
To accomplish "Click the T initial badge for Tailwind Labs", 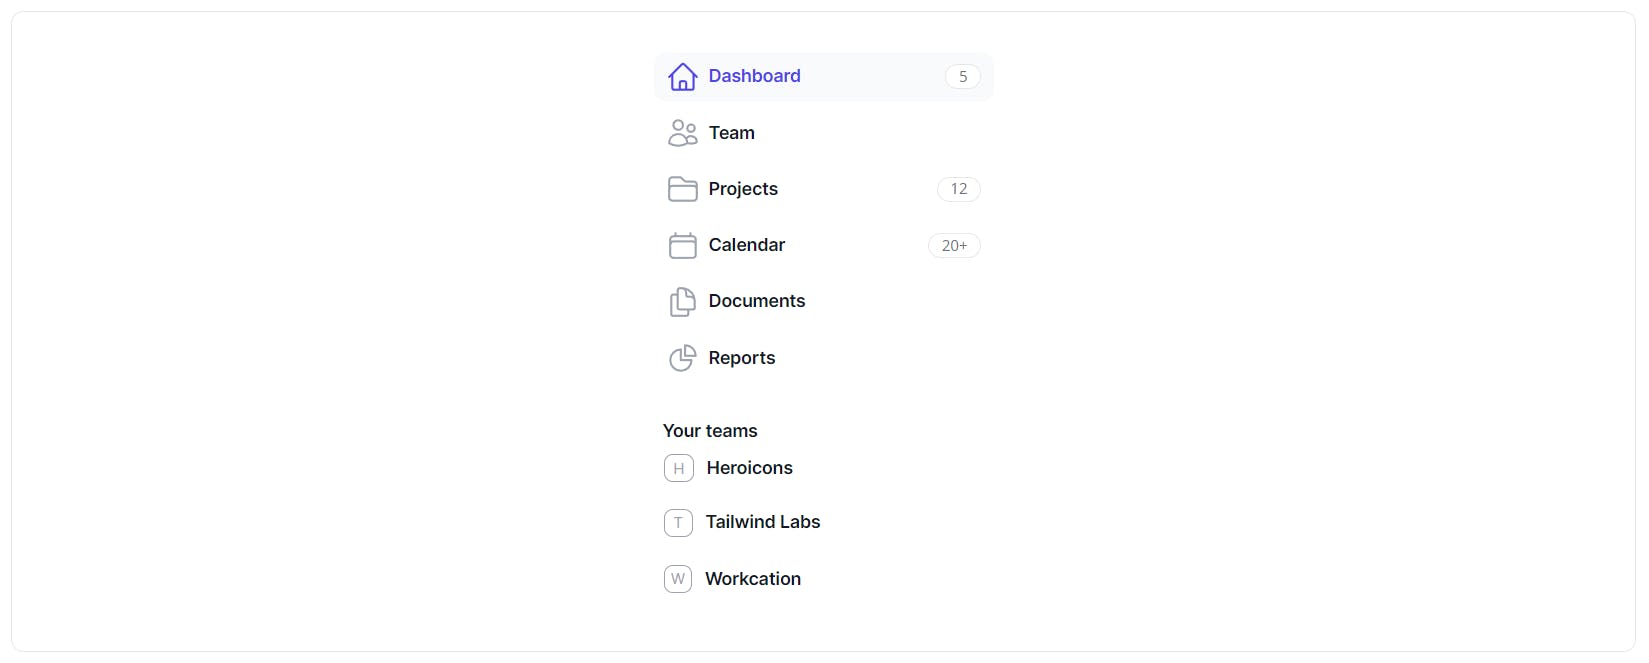I will point(679,522).
